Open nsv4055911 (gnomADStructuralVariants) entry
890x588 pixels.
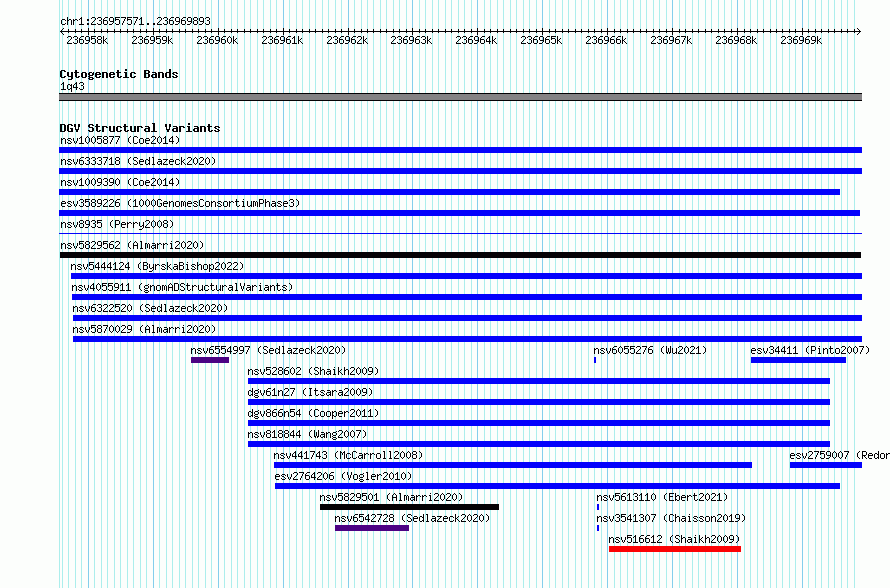(467, 297)
